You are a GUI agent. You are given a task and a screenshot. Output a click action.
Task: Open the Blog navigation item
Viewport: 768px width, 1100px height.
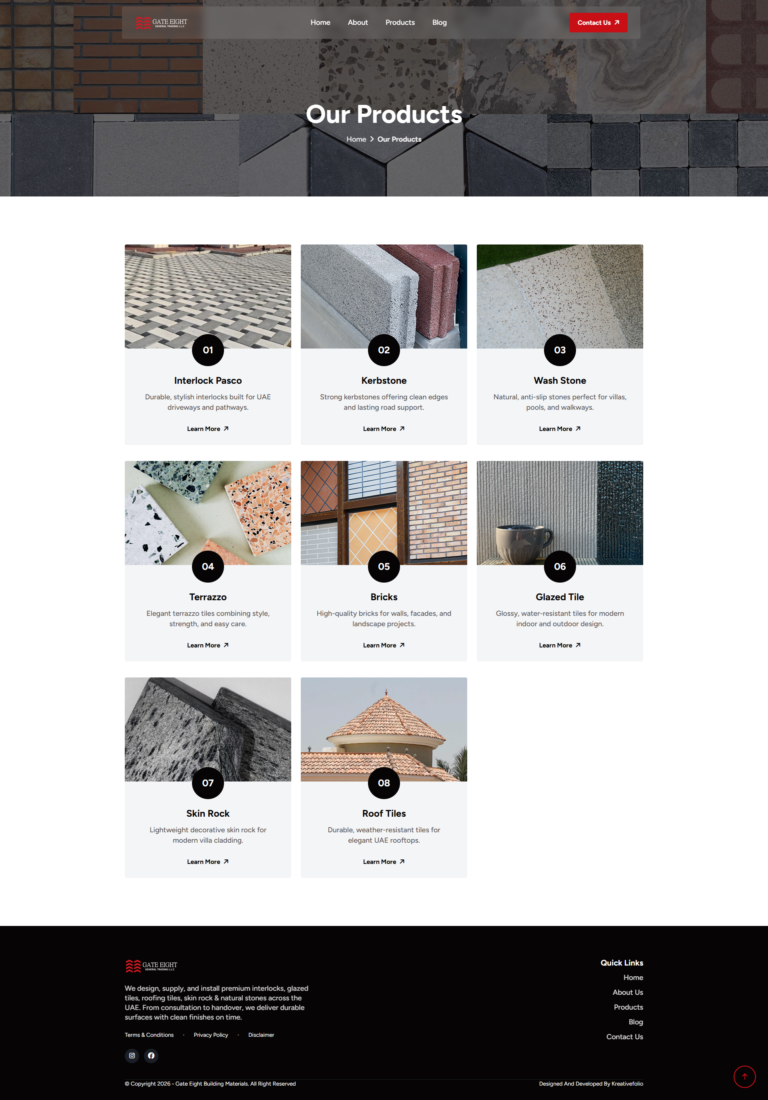[440, 22]
